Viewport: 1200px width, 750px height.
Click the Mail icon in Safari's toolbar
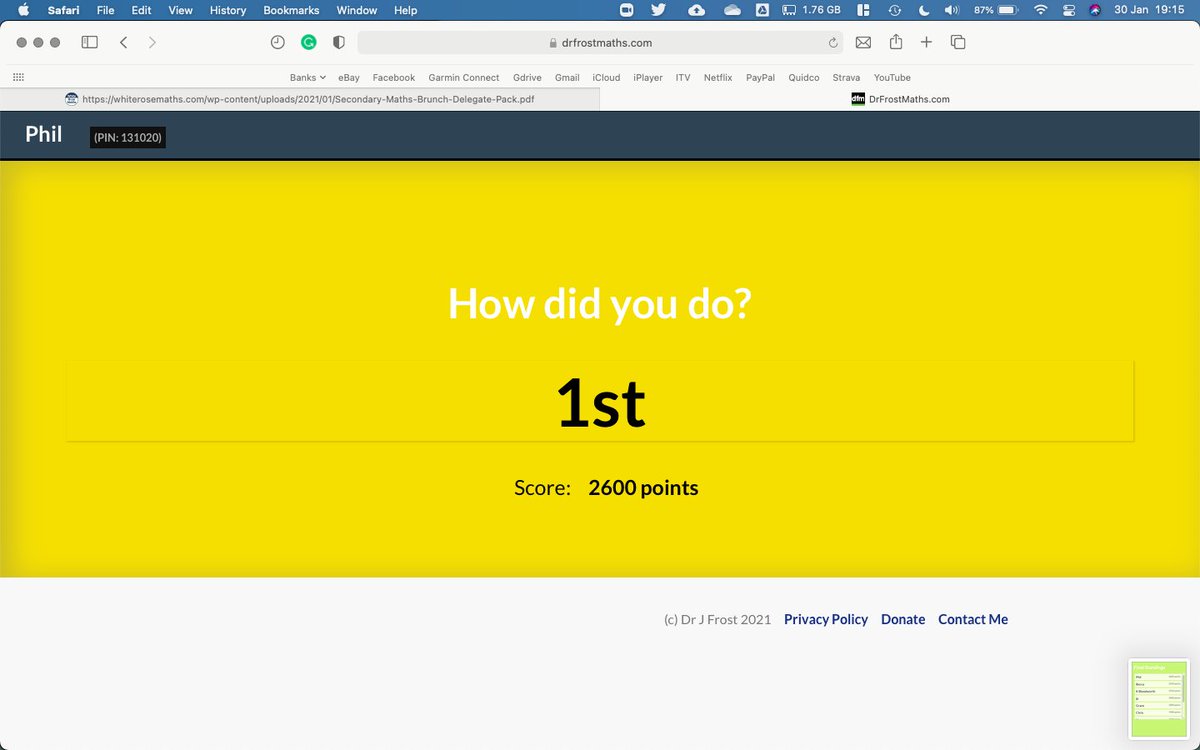coord(863,42)
